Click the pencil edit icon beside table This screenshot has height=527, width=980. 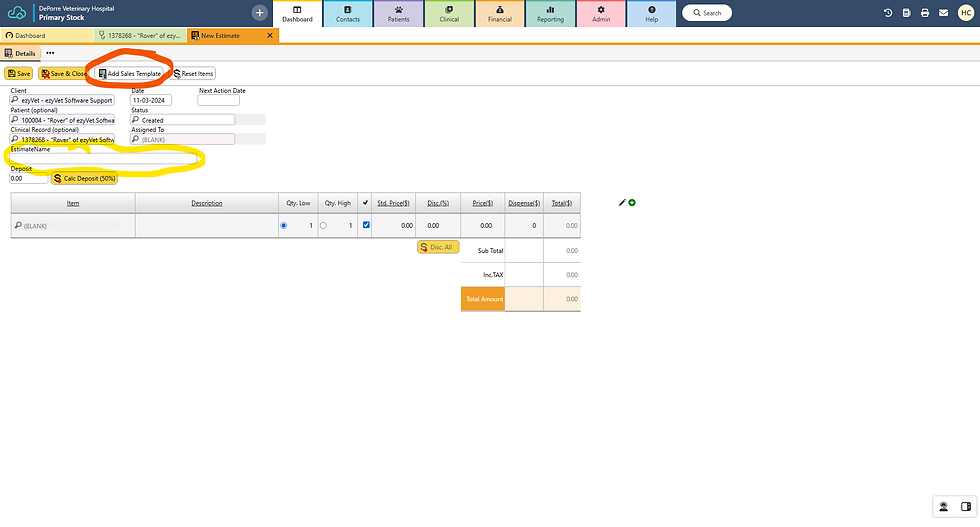pyautogui.click(x=622, y=203)
